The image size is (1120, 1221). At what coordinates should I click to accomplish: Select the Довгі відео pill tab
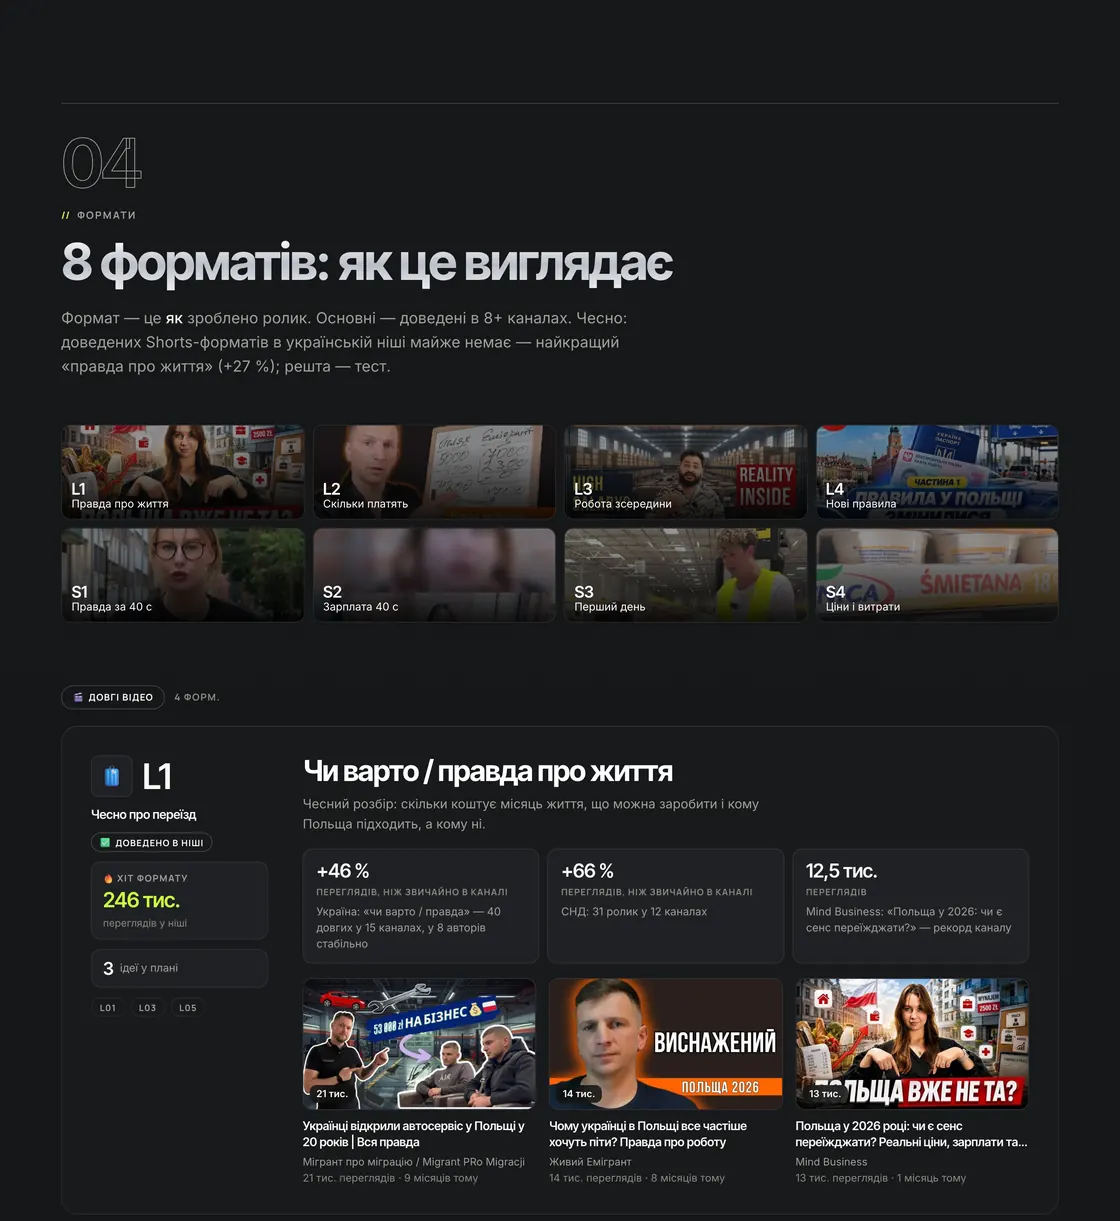113,697
